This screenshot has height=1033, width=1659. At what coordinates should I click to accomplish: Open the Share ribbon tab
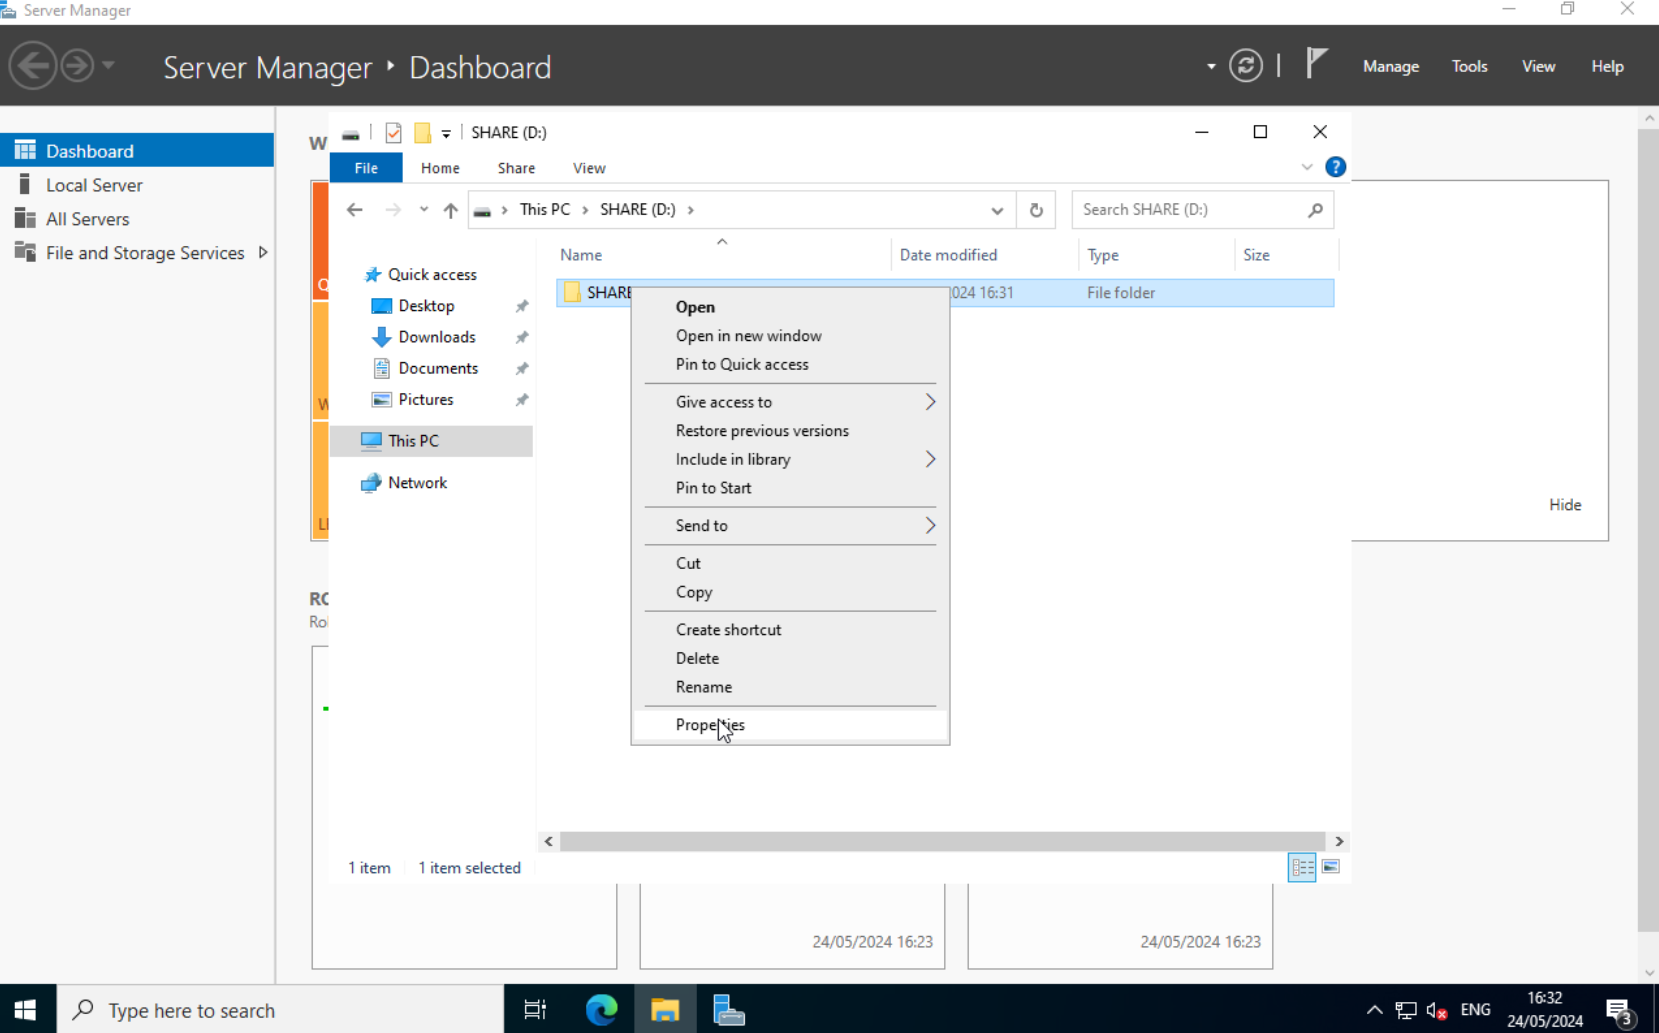(516, 168)
